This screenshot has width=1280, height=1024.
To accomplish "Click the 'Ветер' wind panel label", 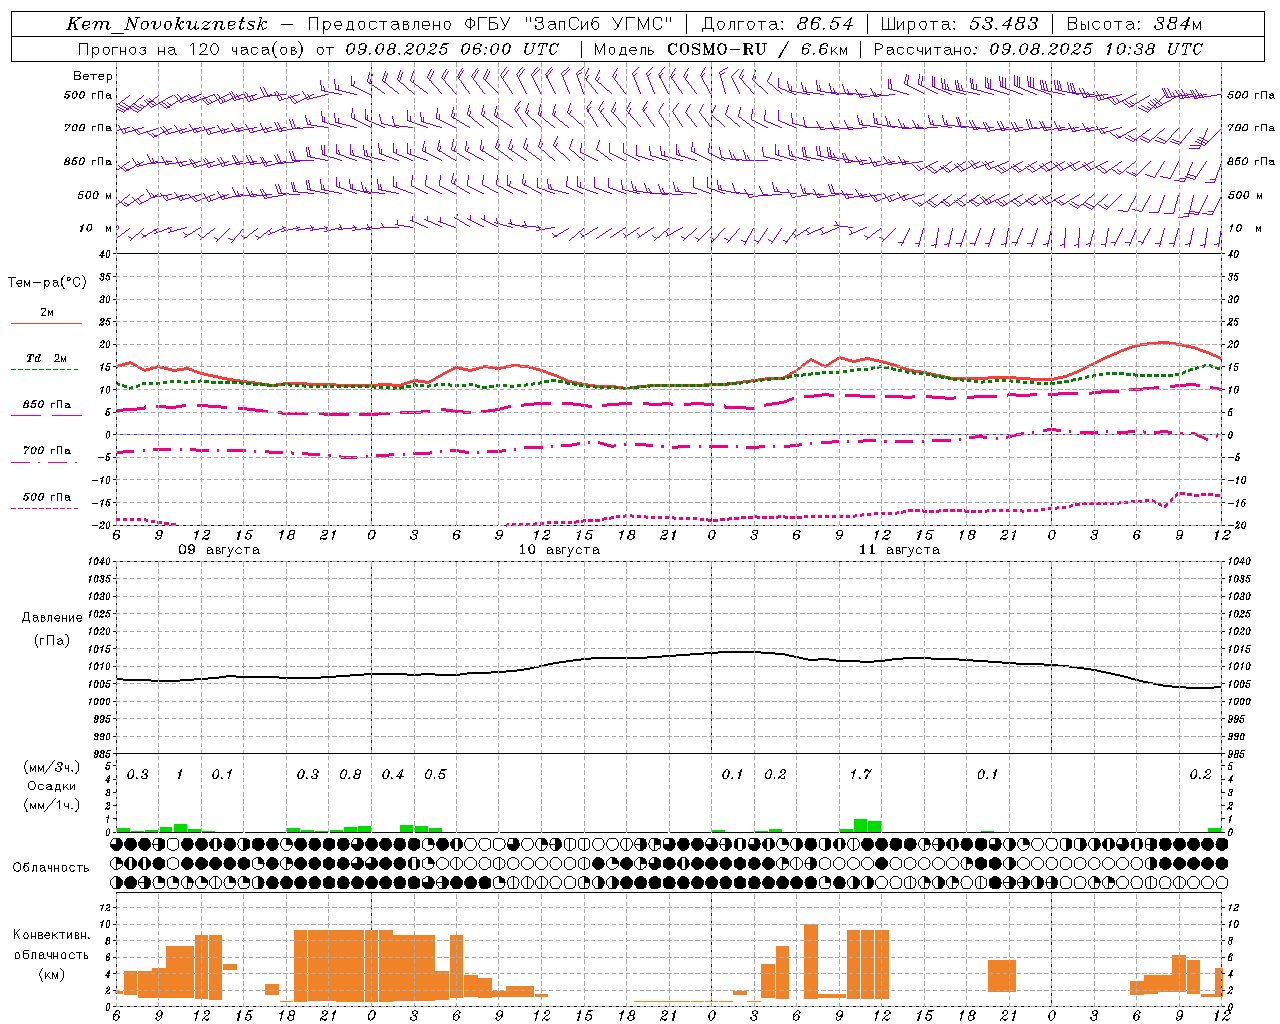I will click(93, 76).
